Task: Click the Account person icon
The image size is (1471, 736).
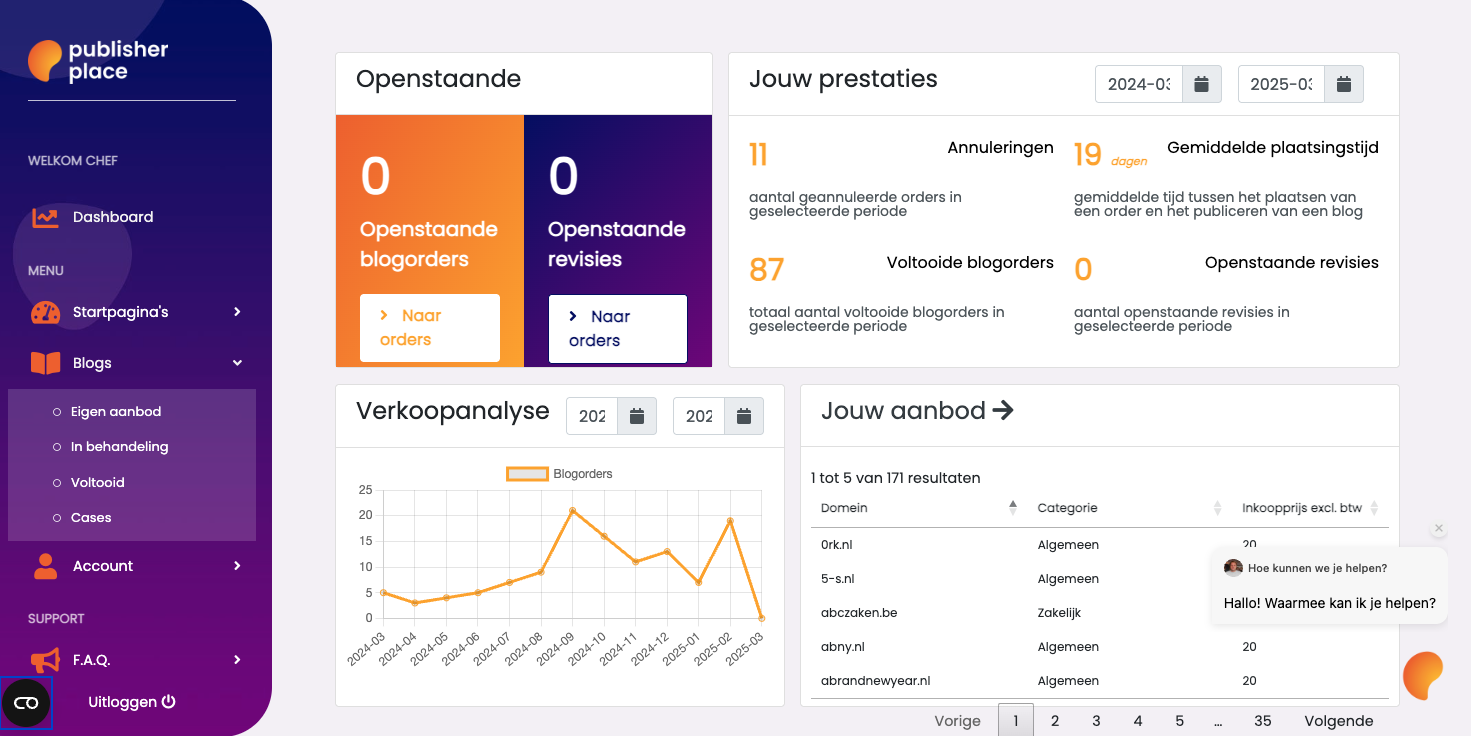Action: [x=45, y=566]
